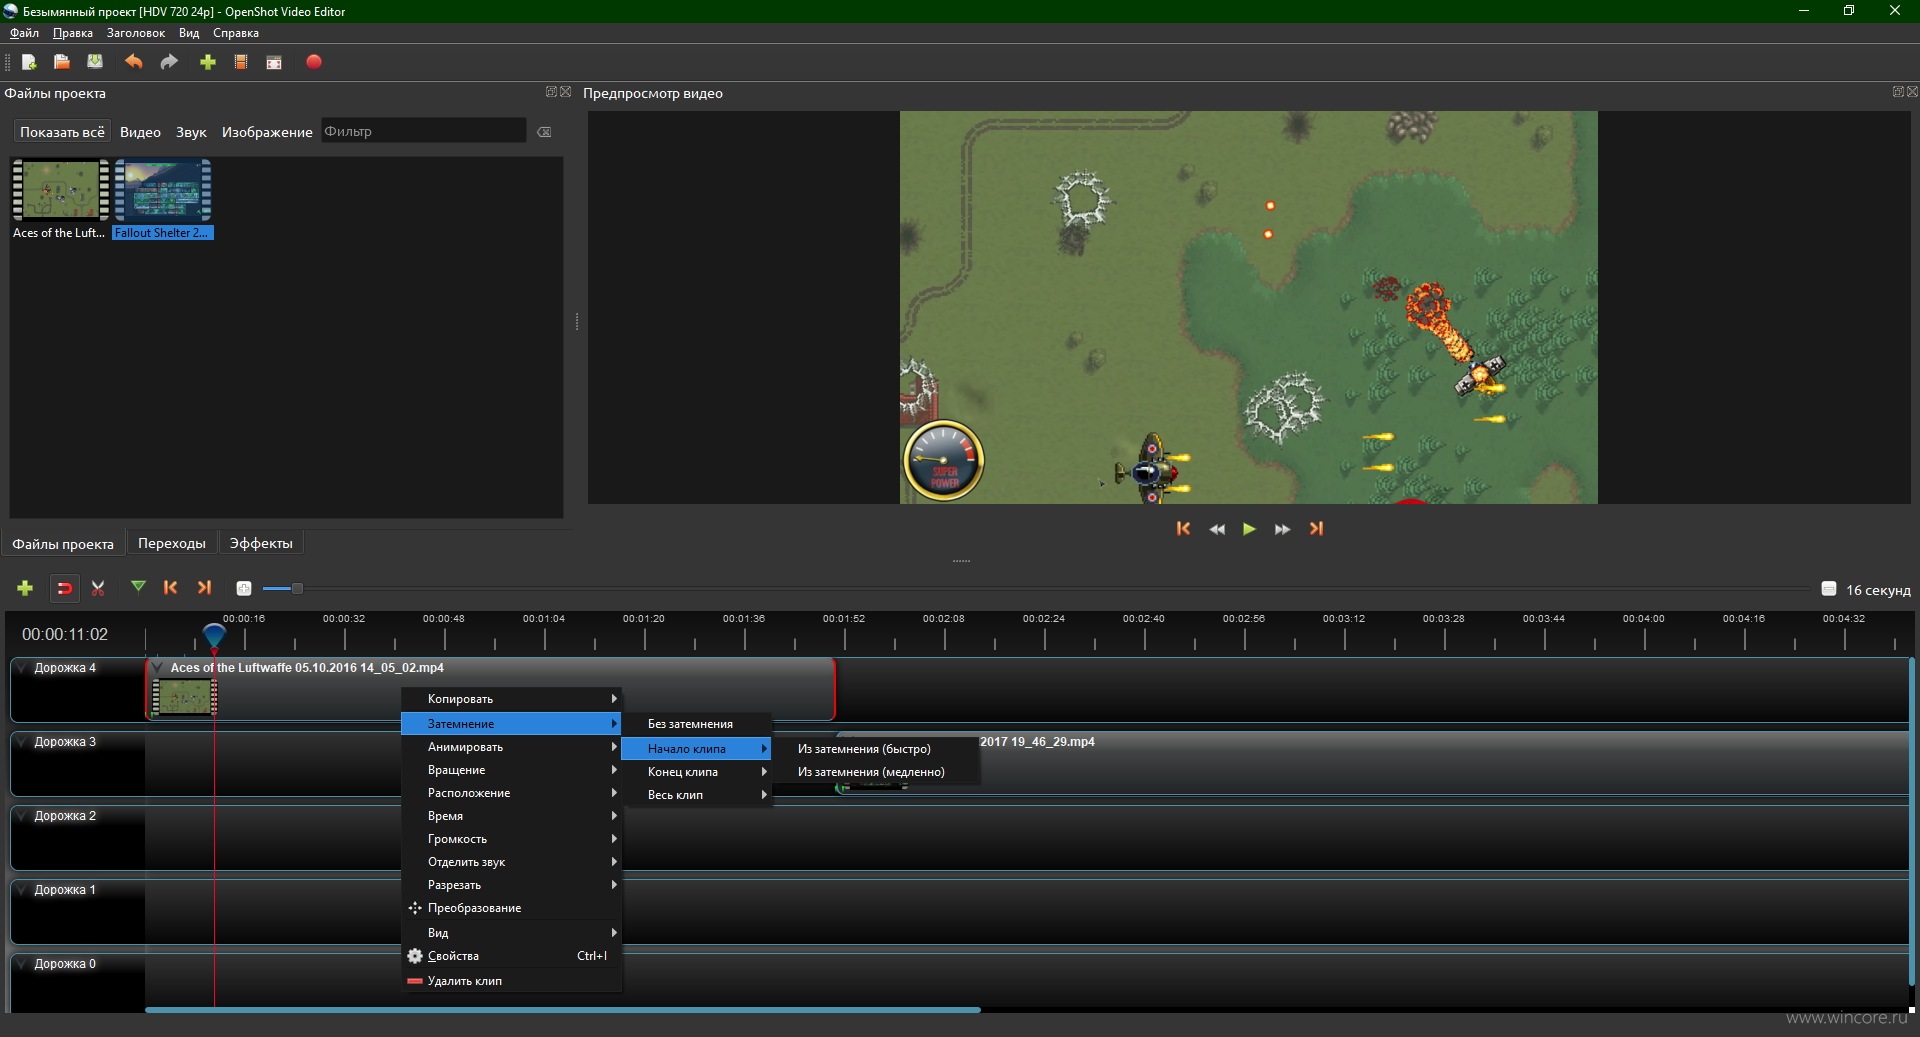Click the Фильтр input field
The image size is (1920, 1037).
[423, 131]
